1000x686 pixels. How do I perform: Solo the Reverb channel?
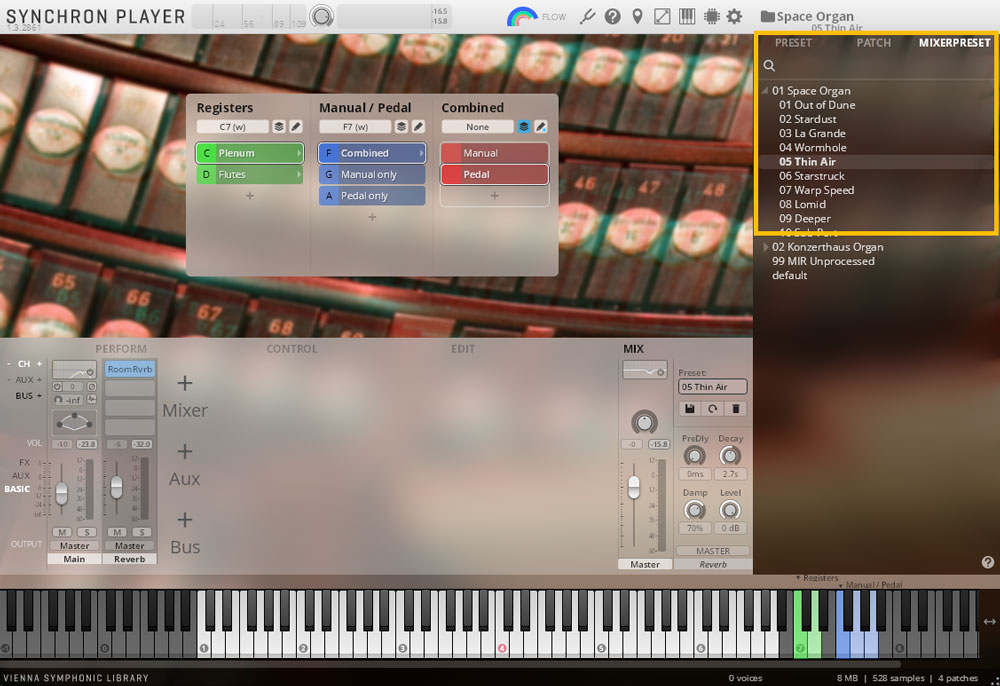pyautogui.click(x=141, y=532)
